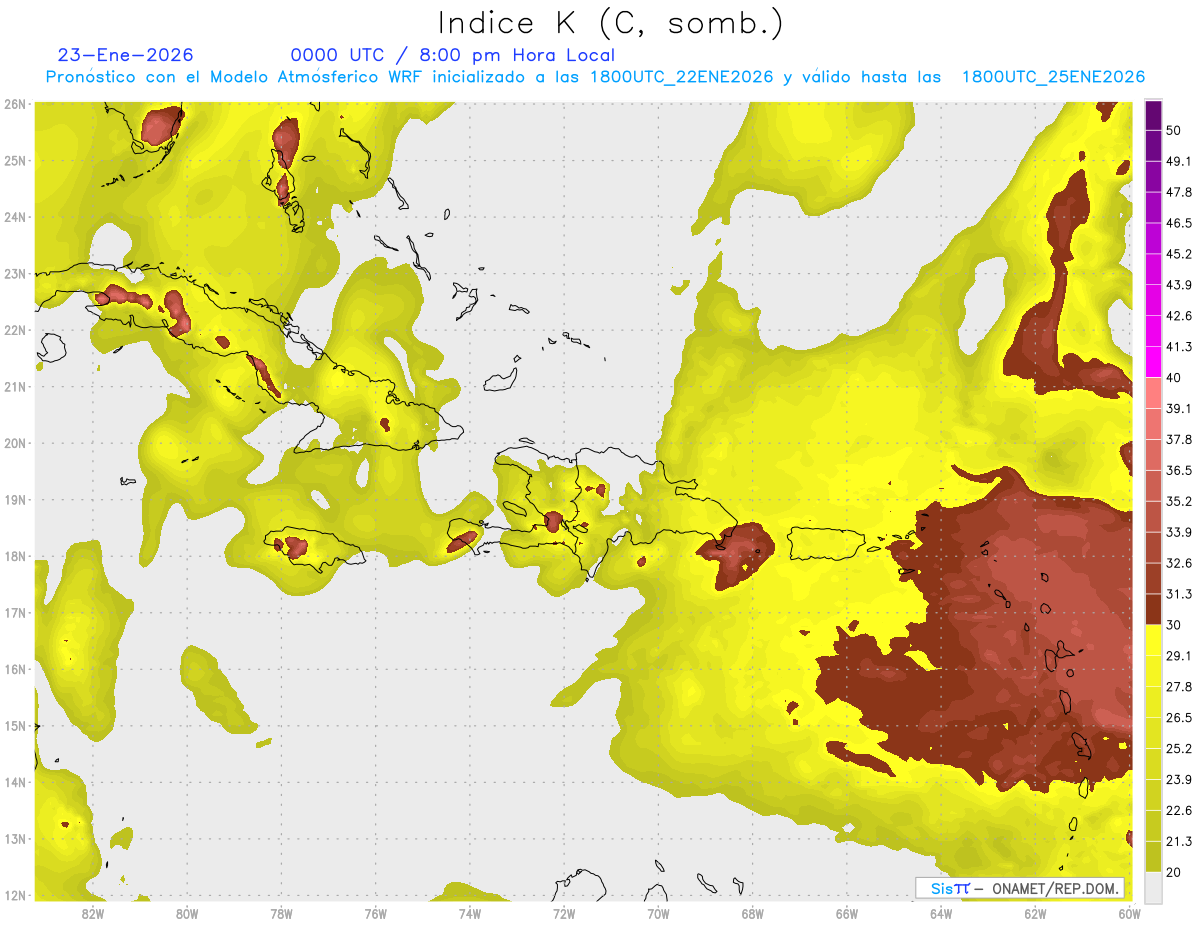The width and height of the screenshot is (1200, 927).
Task: Click the legend value '35.2'
Action: coord(1178,501)
